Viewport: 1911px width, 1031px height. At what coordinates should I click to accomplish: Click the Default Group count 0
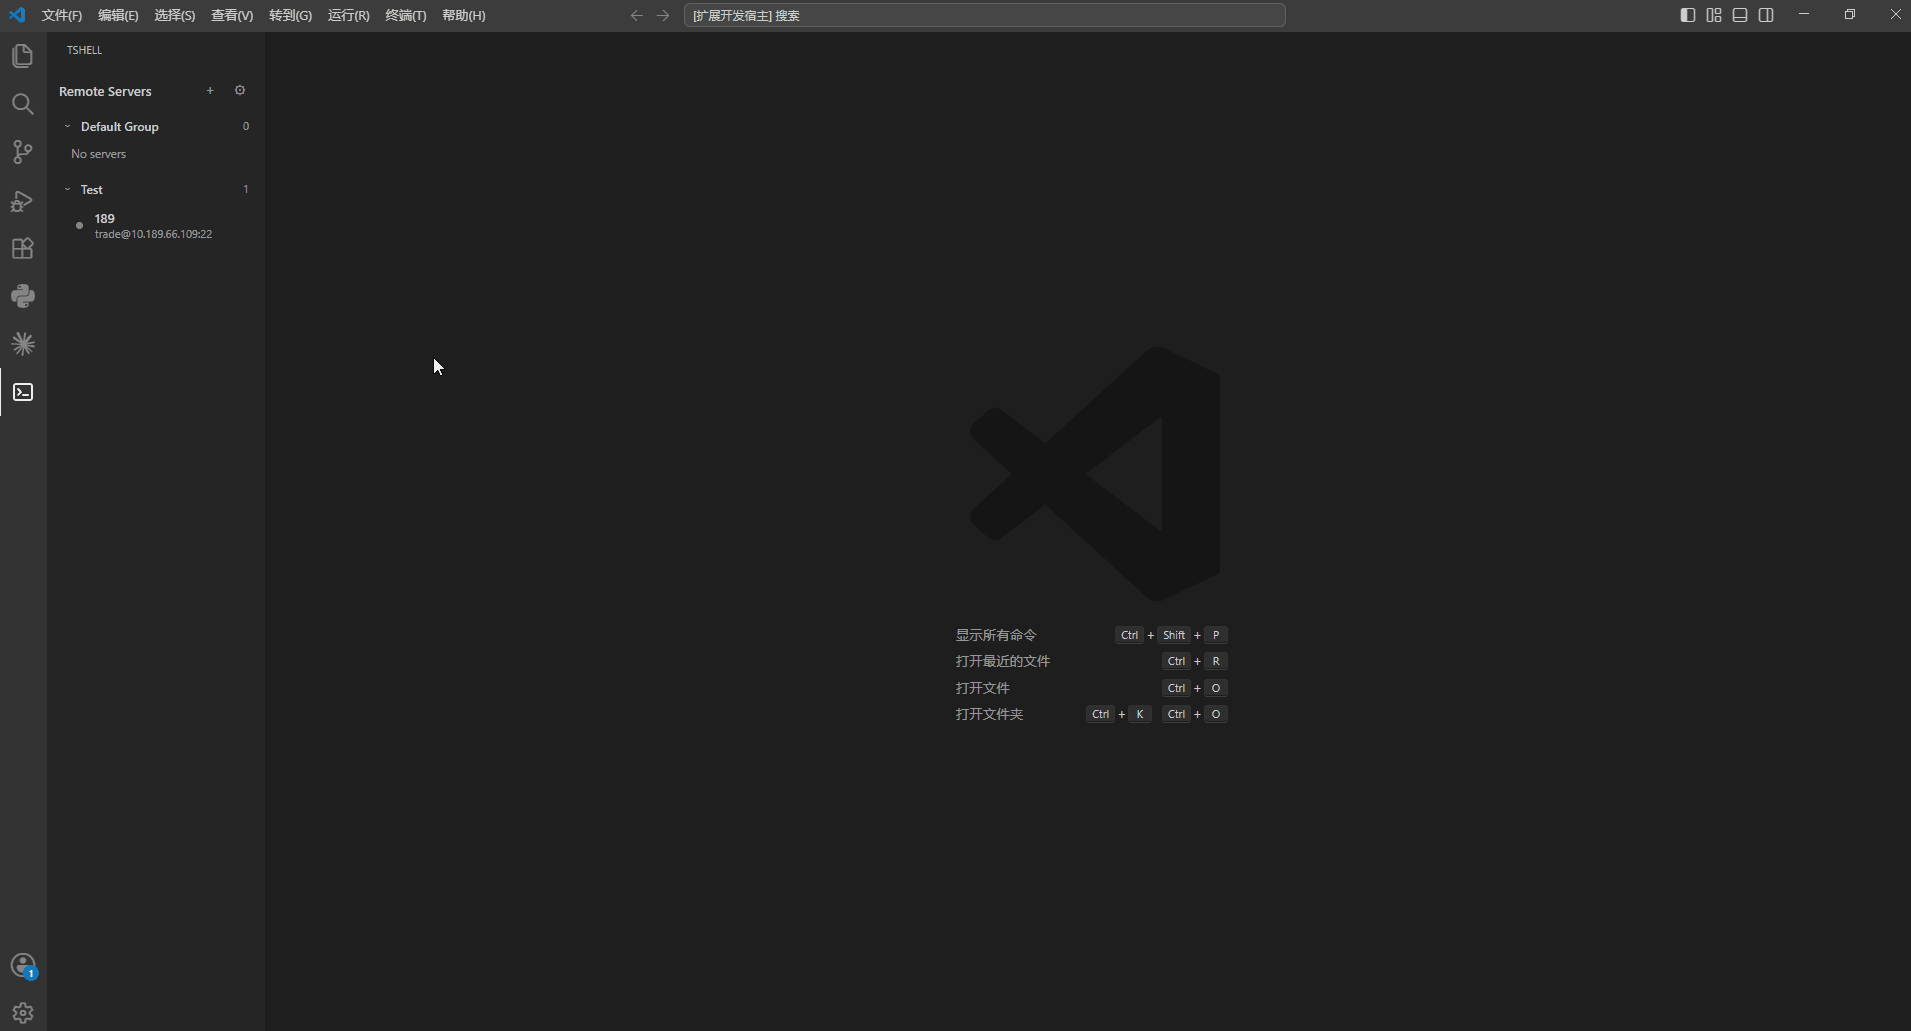tap(246, 126)
